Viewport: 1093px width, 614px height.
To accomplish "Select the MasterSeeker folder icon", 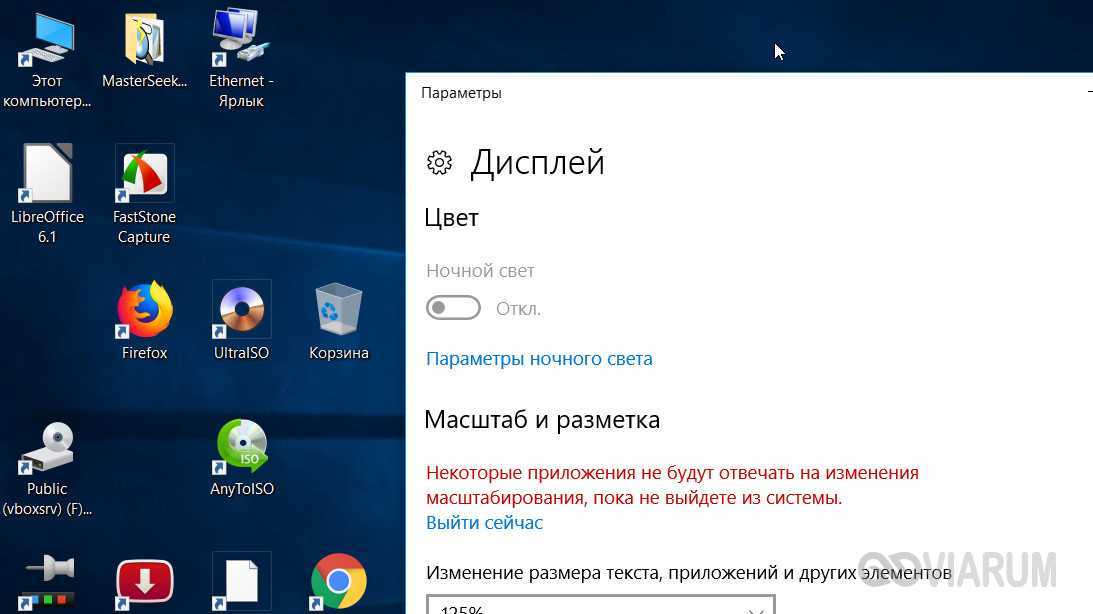I will [144, 40].
